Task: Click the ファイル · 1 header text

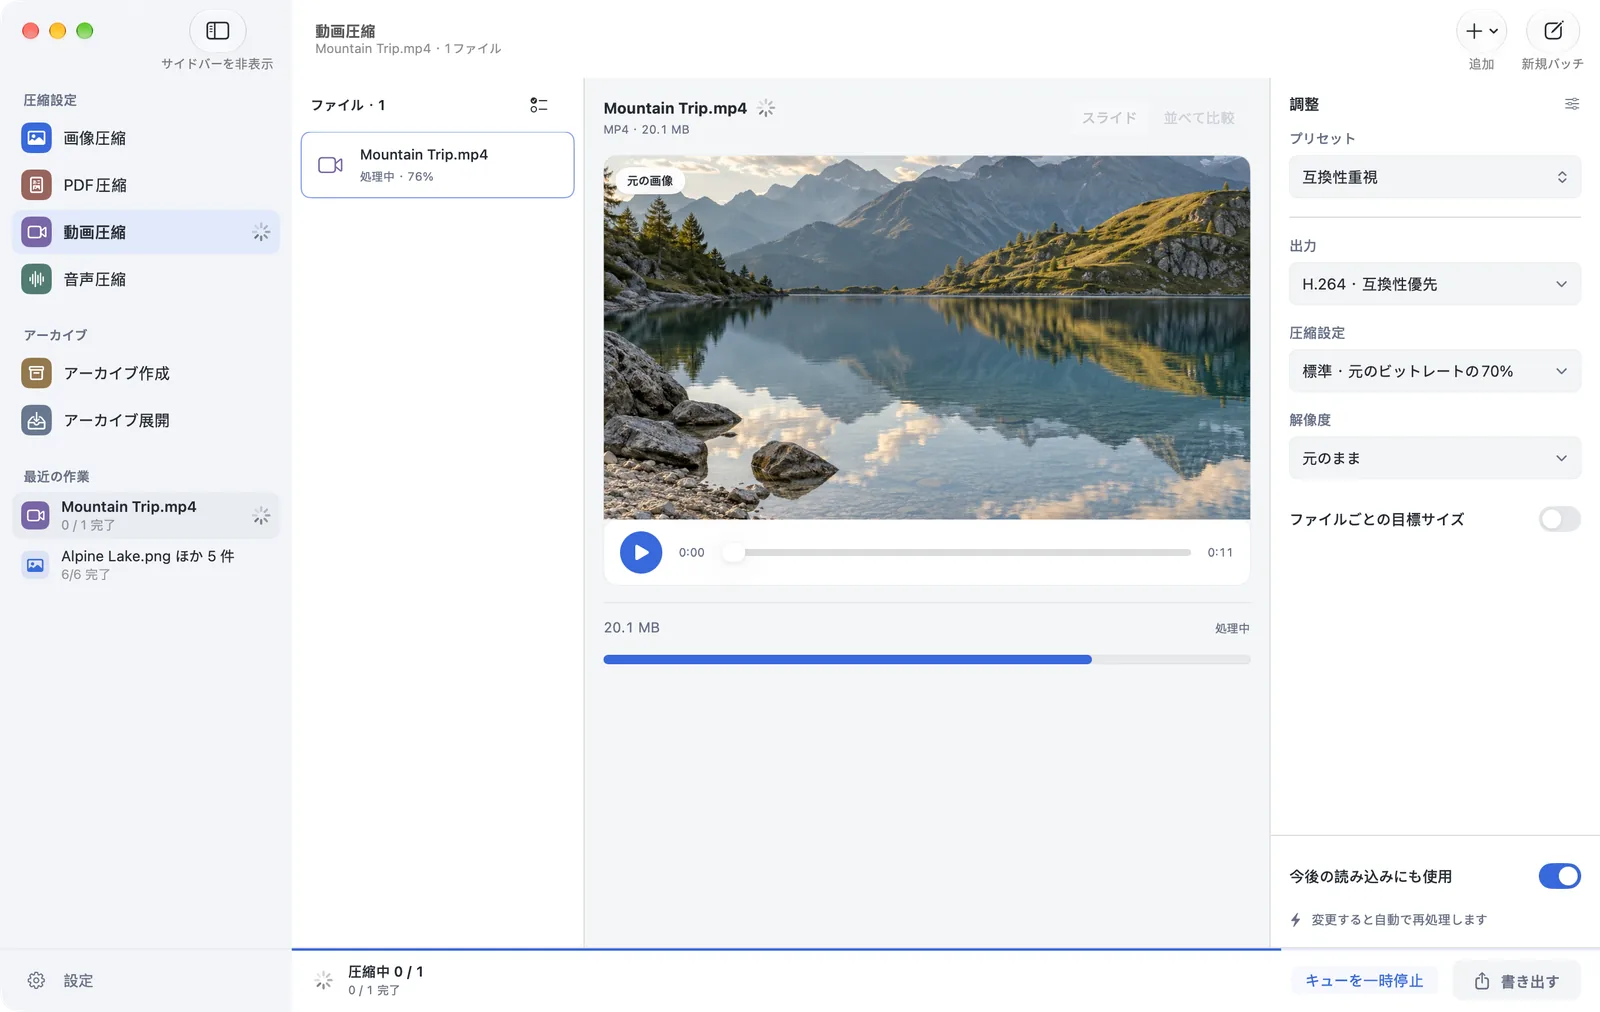Action: (348, 105)
